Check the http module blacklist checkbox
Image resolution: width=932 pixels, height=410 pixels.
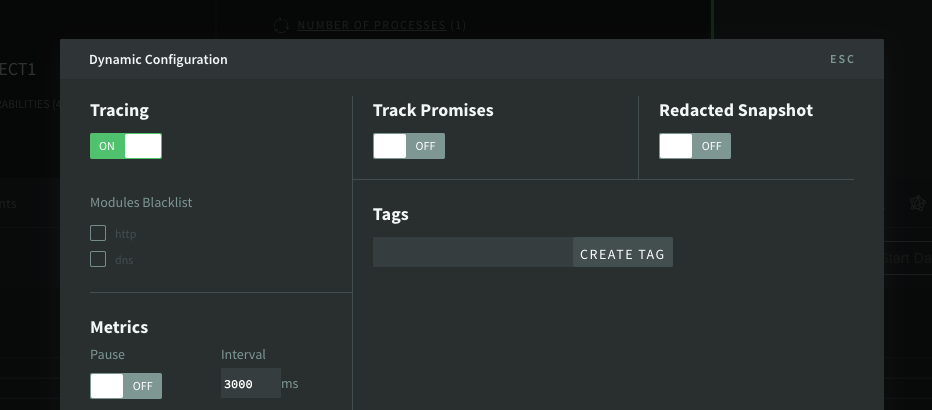(x=98, y=233)
